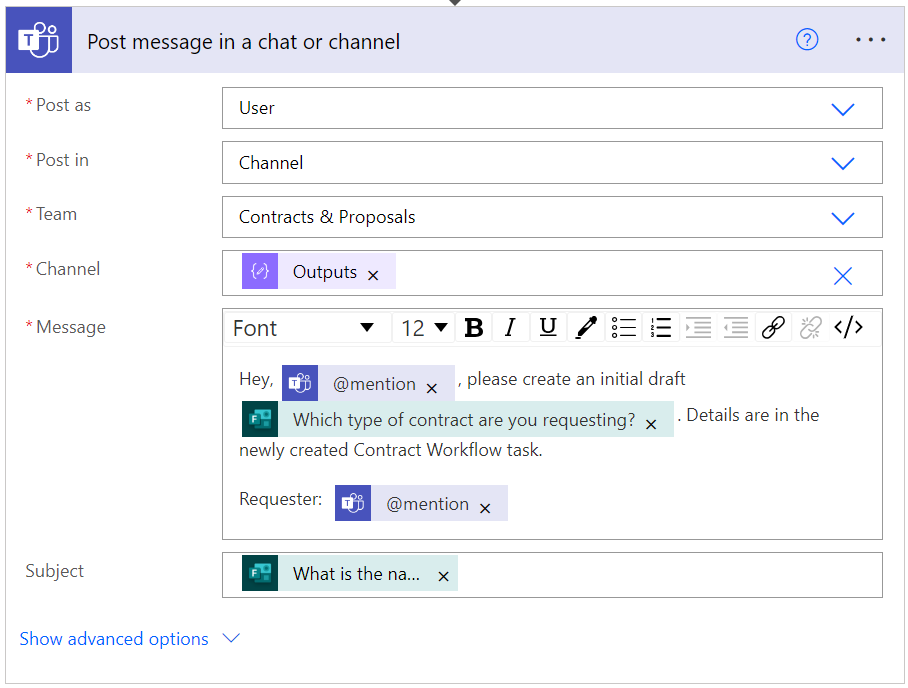Screen dimensions: 908x688
Task: Click the Teams icon on the action header
Action: point(38,40)
